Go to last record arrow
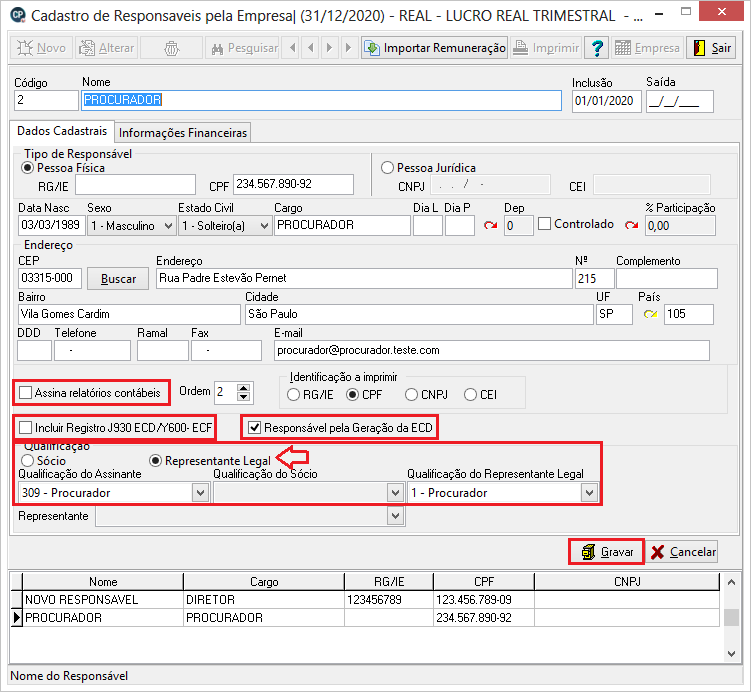 348,48
